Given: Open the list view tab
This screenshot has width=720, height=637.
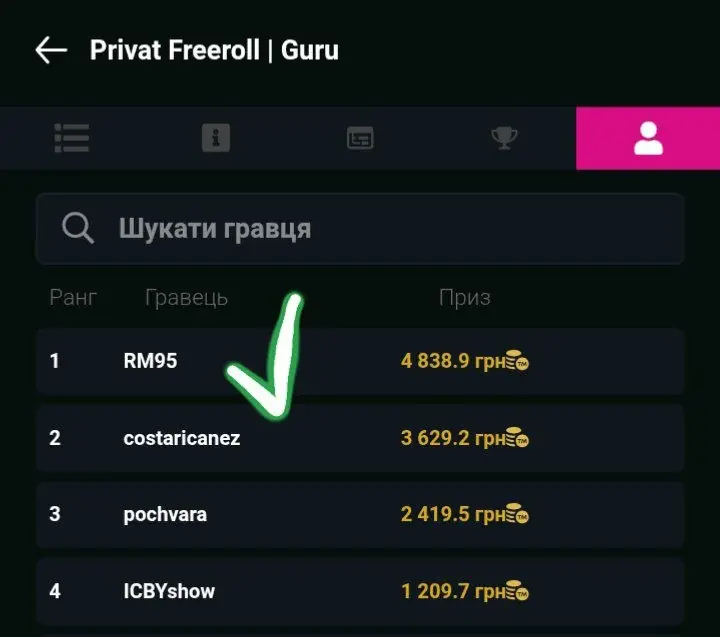Looking at the screenshot, I should [x=72, y=138].
